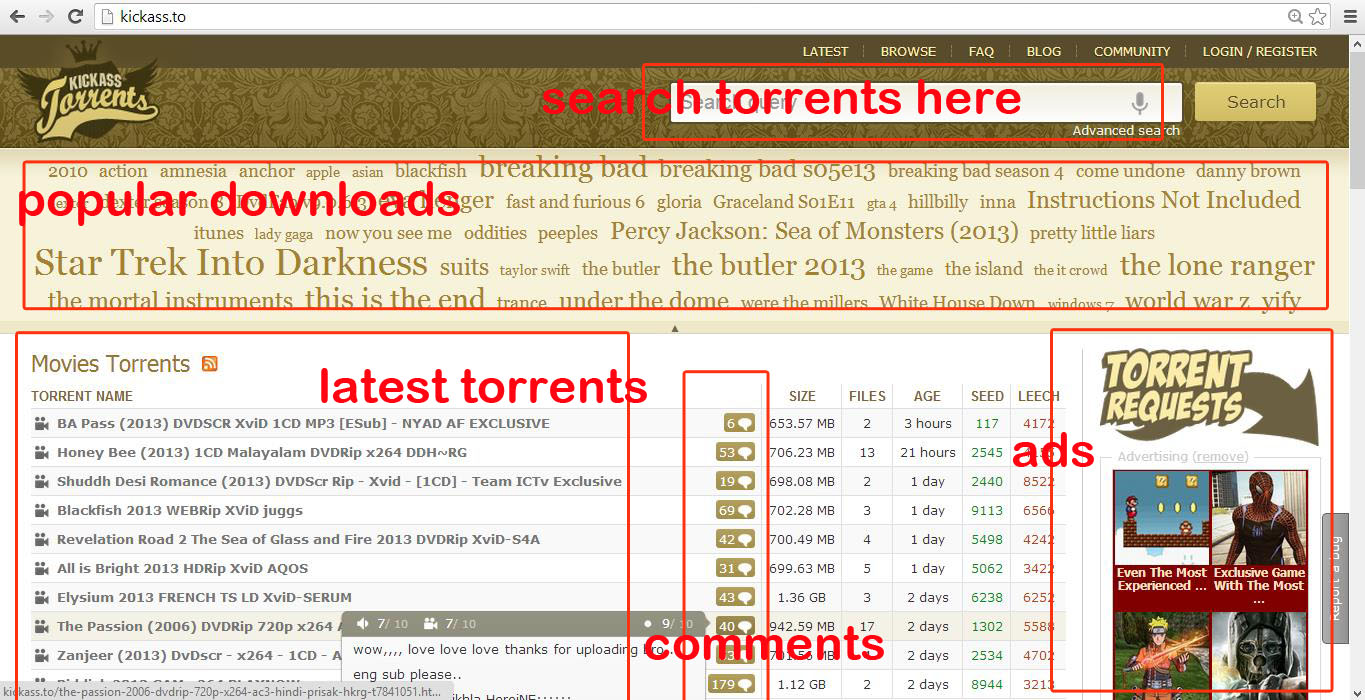
Task: Click the 'taylor swift' tag
Action: click(535, 270)
